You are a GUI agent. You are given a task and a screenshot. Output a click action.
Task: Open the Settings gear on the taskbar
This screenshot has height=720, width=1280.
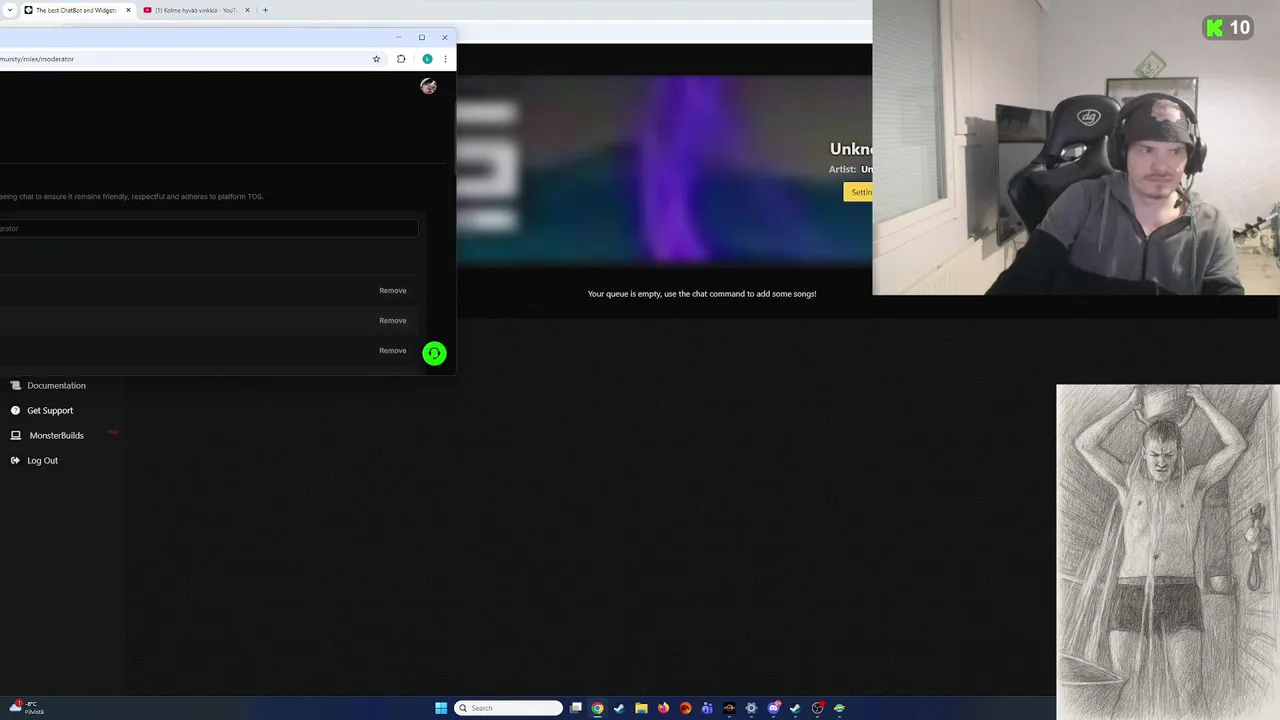751,708
